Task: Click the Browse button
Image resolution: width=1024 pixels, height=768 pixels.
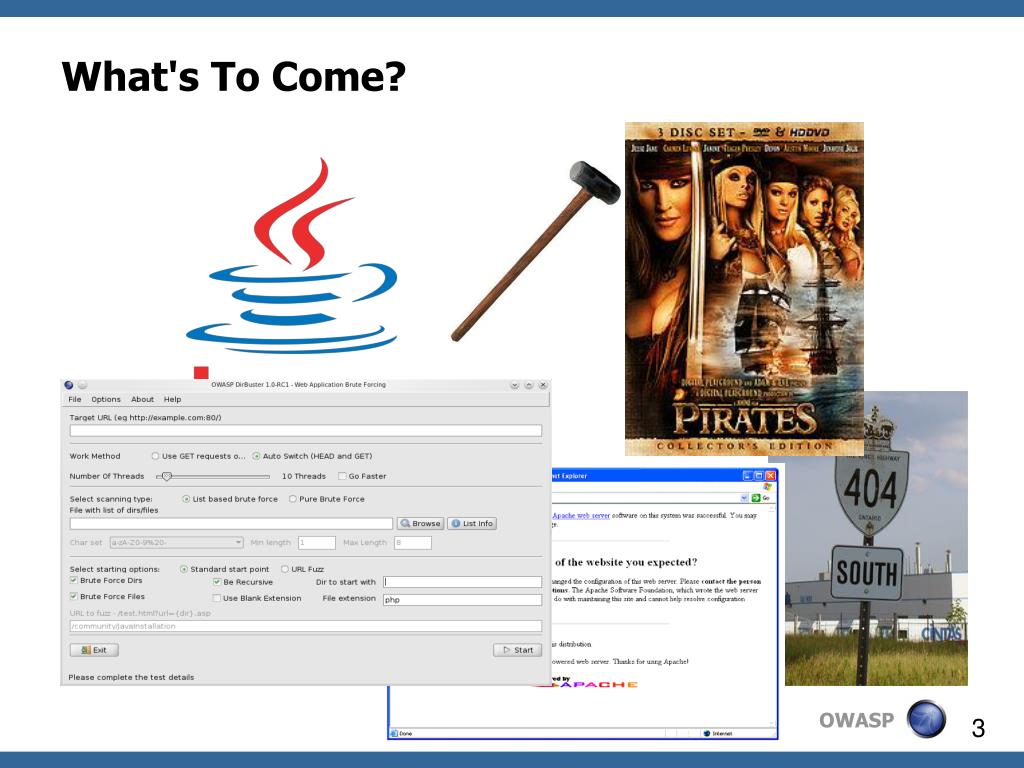Action: point(421,524)
